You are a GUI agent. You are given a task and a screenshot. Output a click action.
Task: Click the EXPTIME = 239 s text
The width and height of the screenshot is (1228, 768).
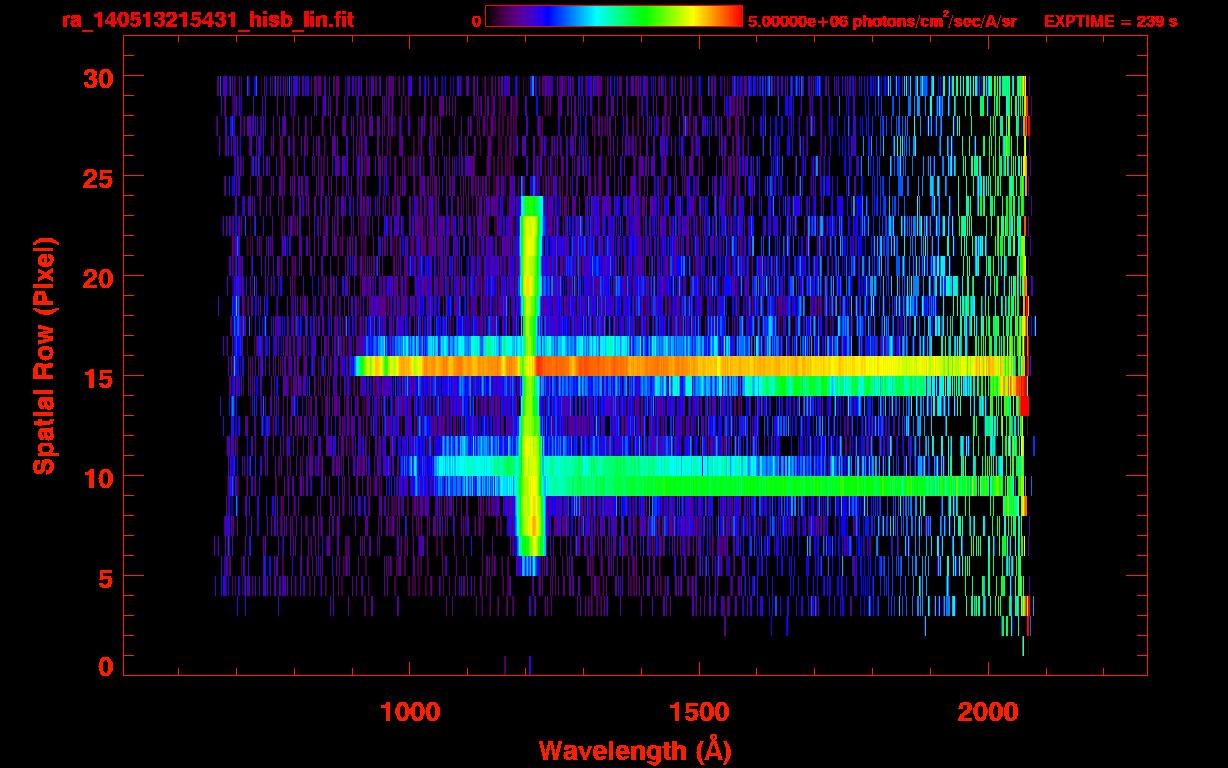click(x=1110, y=21)
